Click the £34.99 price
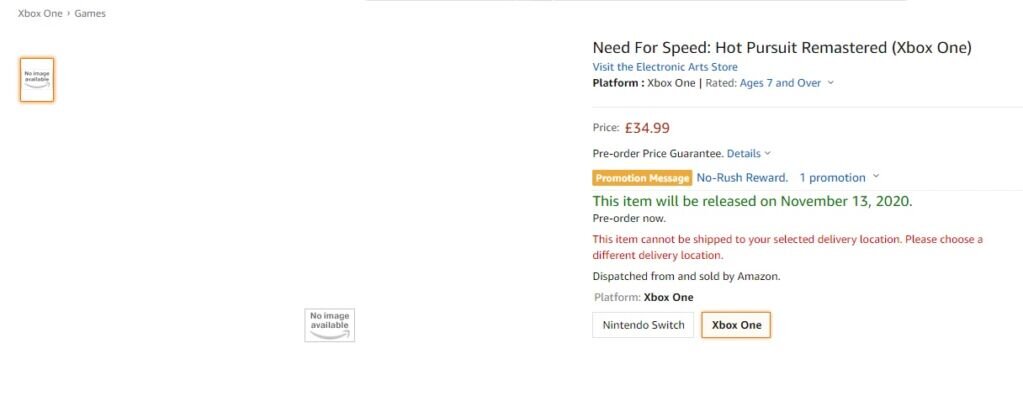The width and height of the screenshot is (1023, 417). (x=647, y=128)
